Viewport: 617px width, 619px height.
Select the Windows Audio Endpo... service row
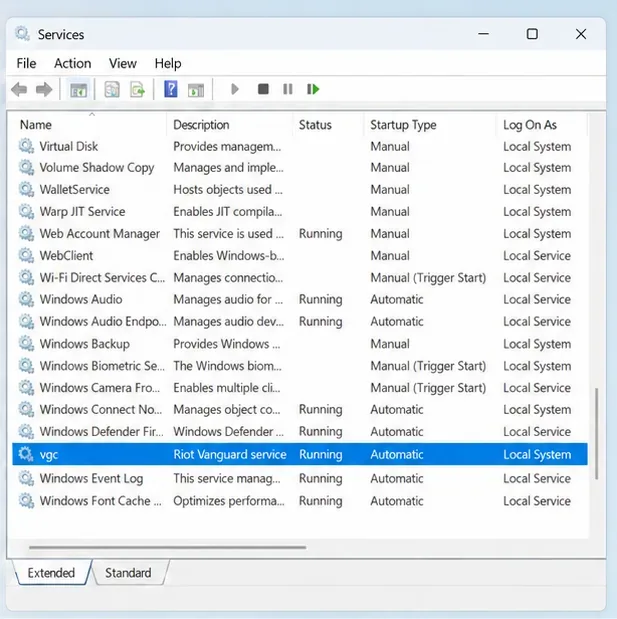(x=300, y=321)
